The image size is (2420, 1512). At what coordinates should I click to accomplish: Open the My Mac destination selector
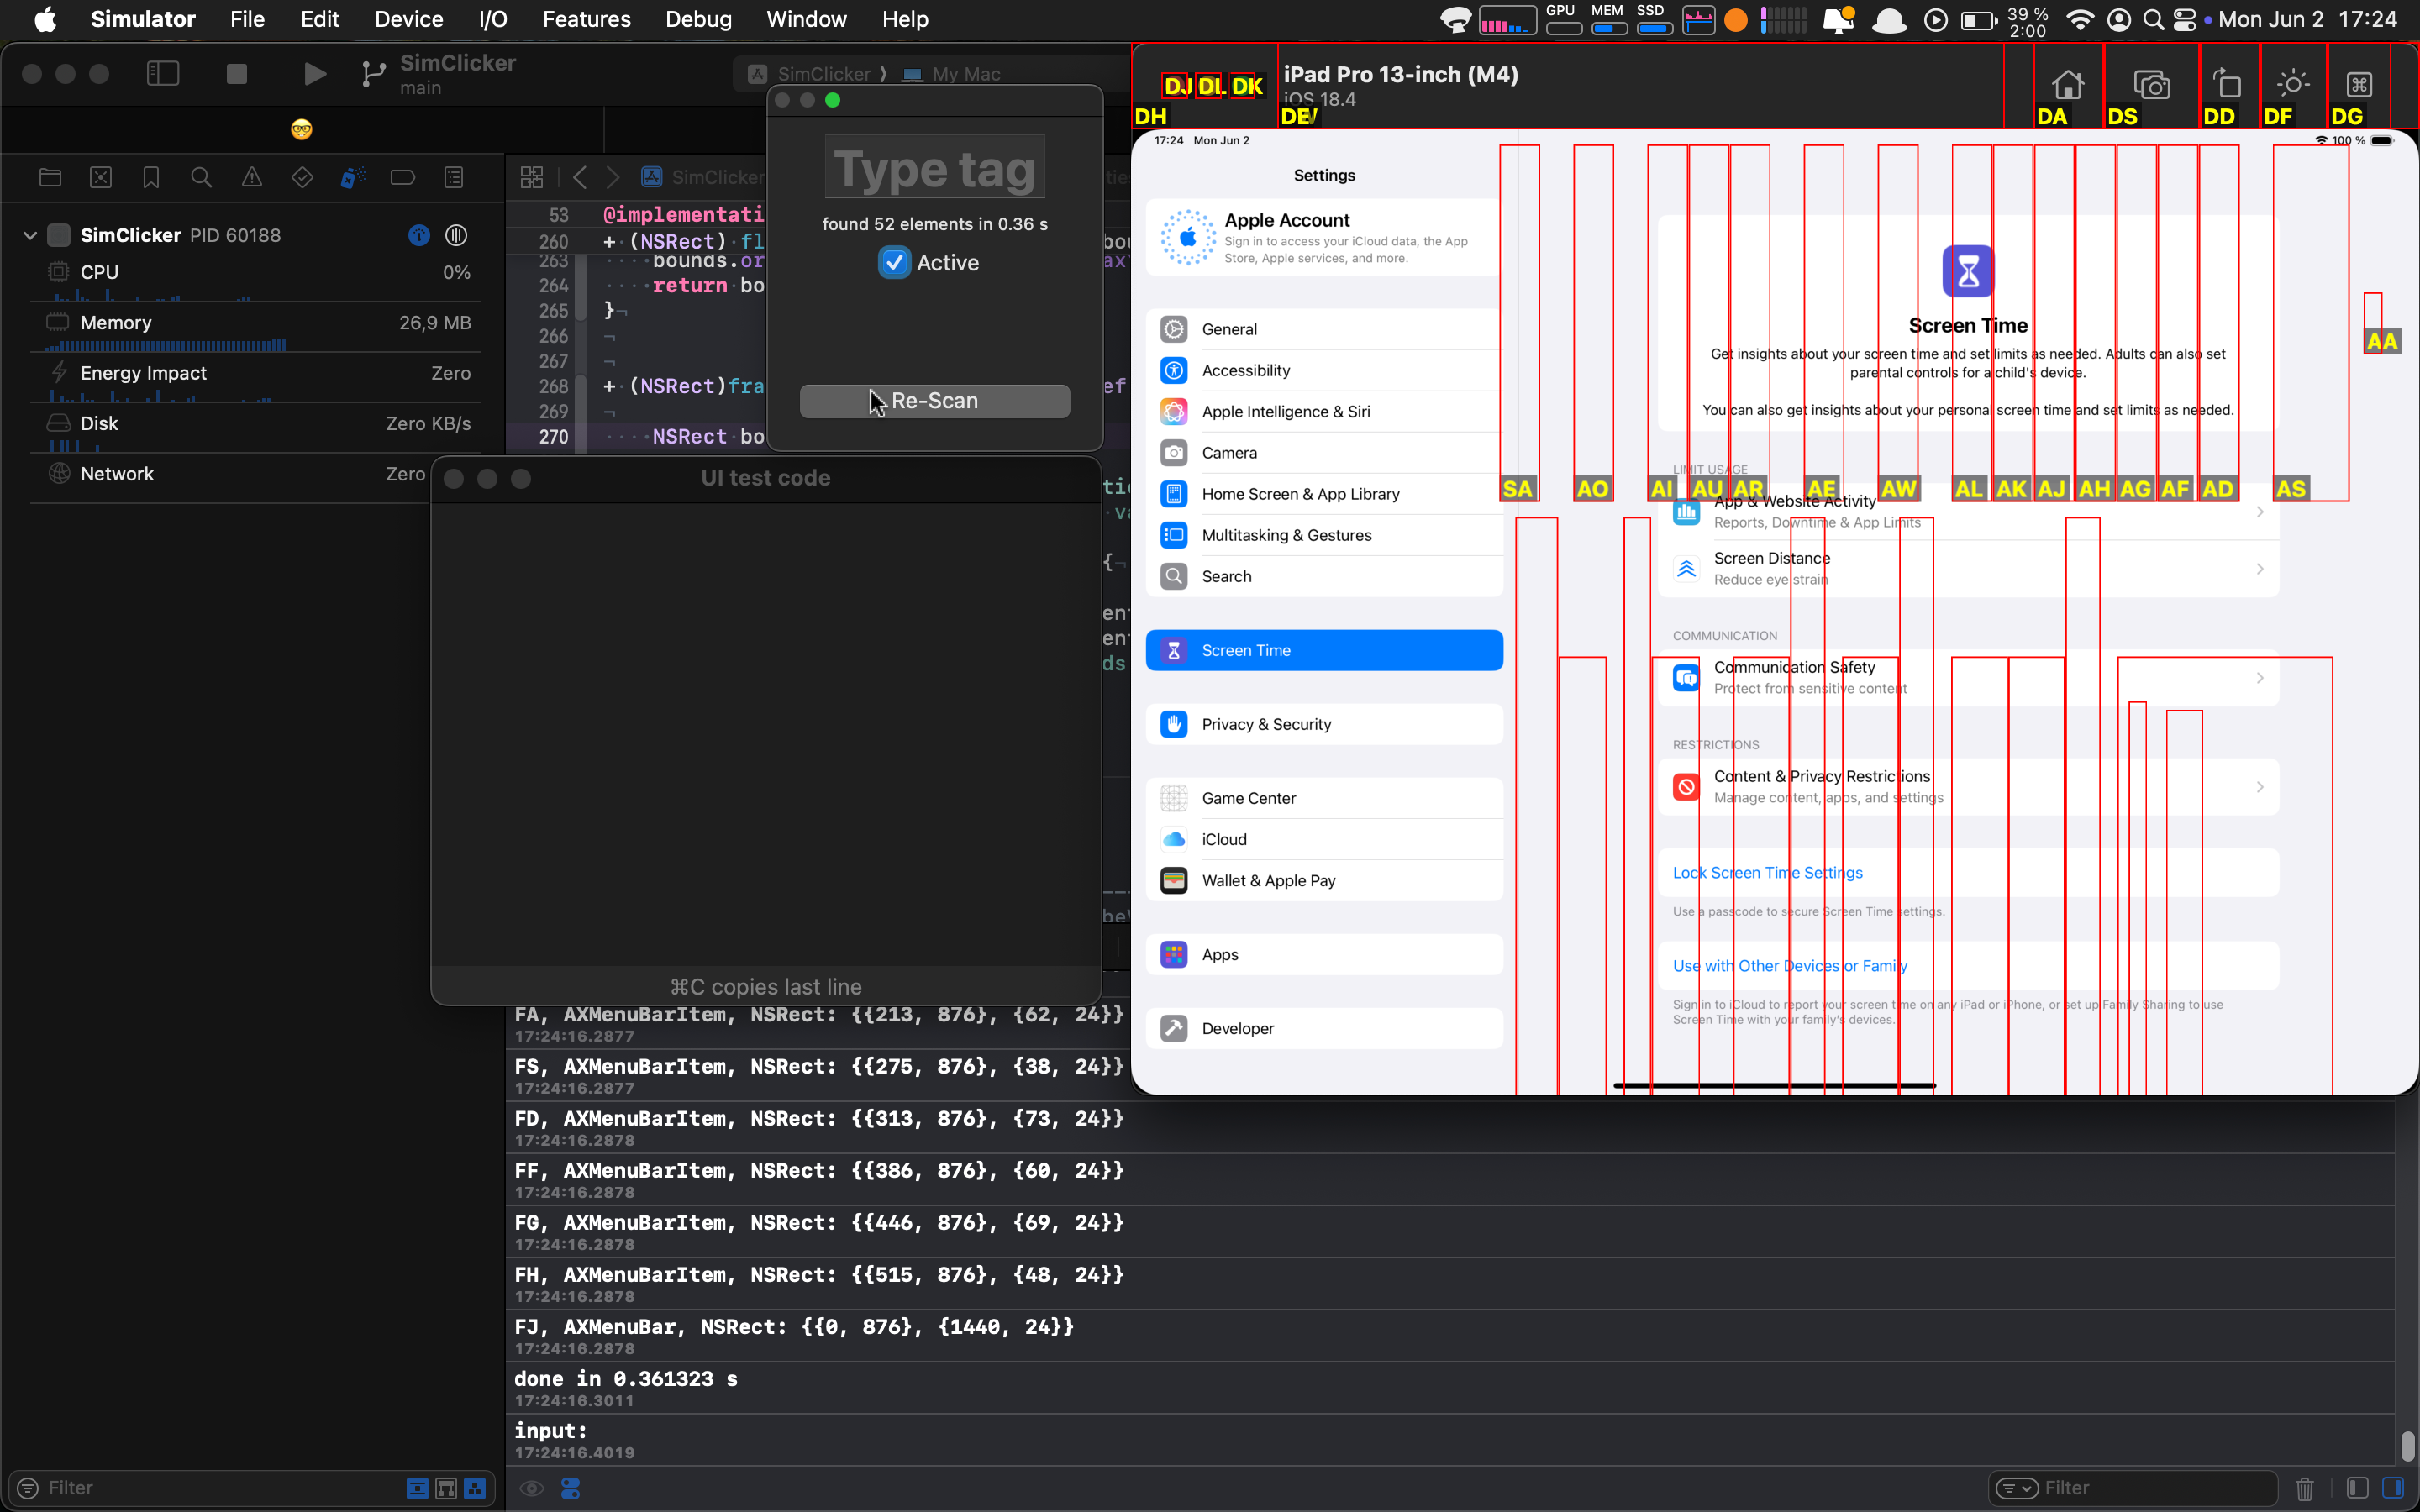point(952,74)
